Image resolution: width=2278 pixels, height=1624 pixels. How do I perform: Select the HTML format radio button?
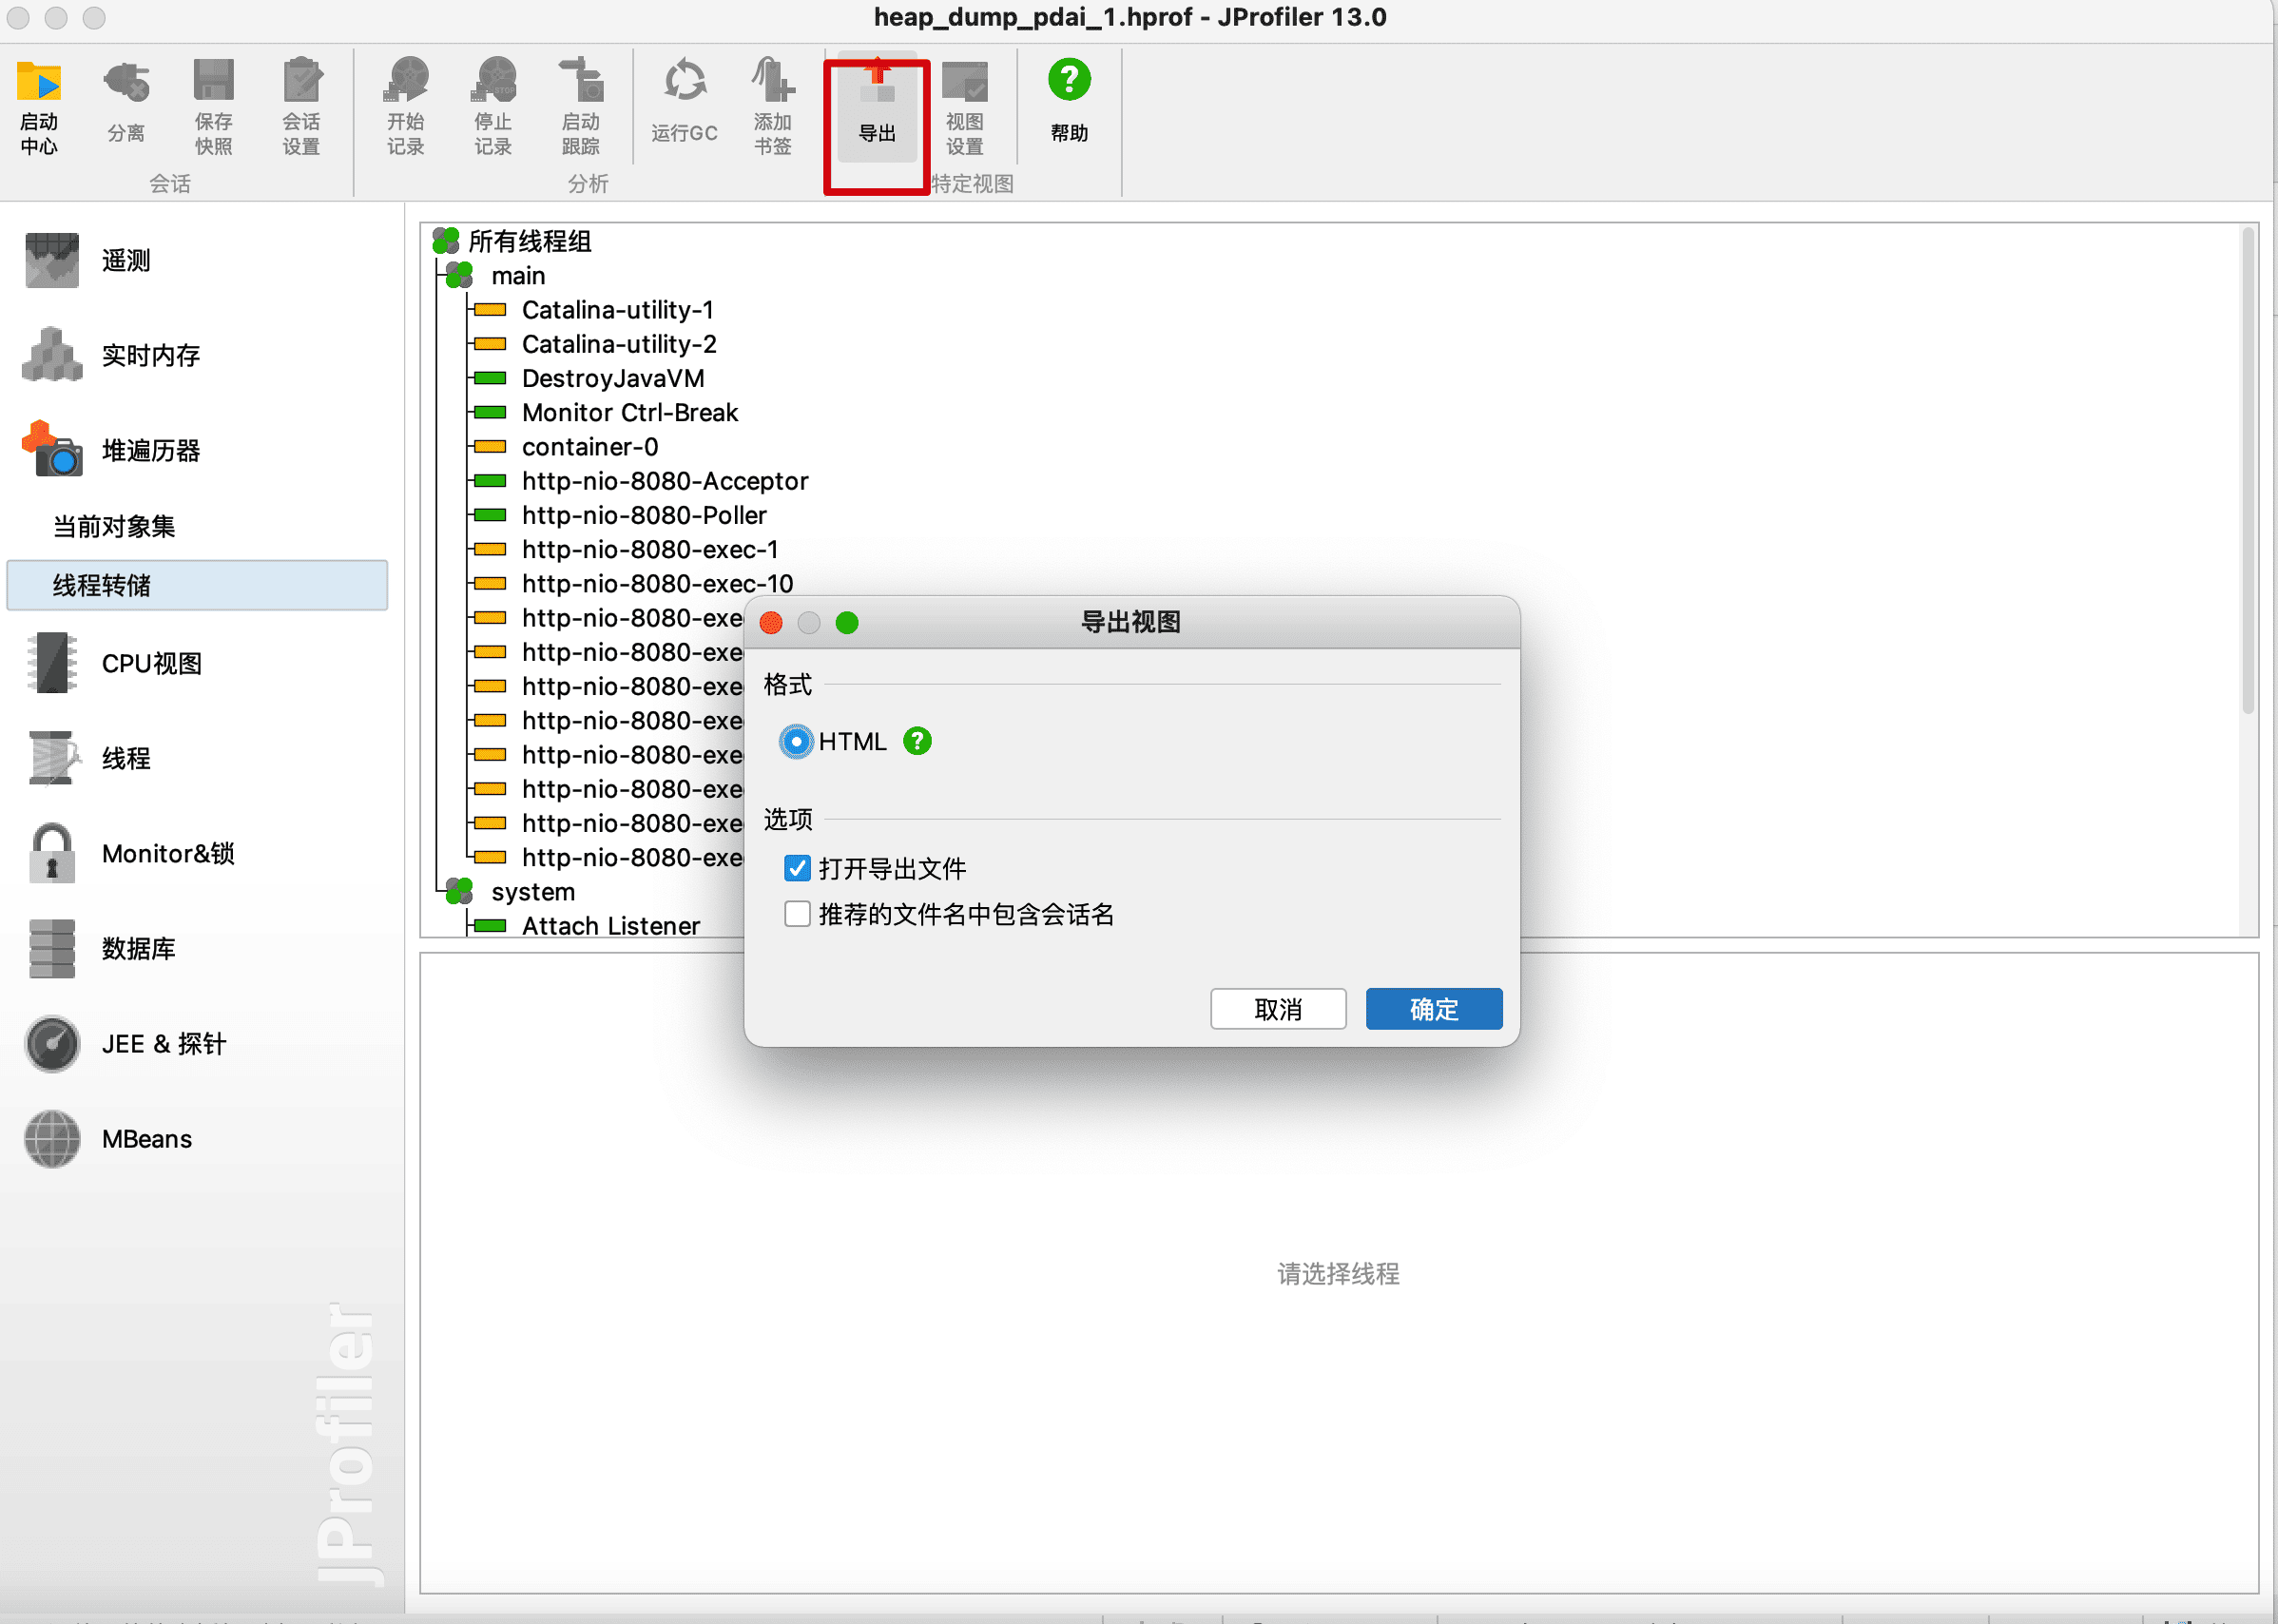pyautogui.click(x=796, y=741)
